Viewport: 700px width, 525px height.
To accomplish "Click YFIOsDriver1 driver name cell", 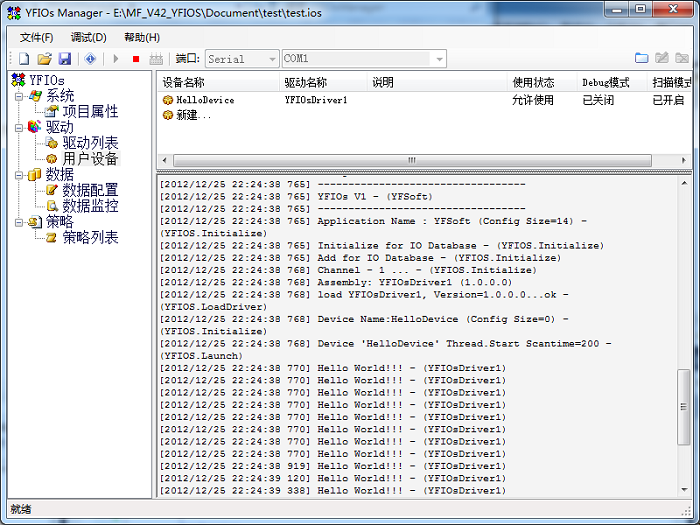I will [x=316, y=100].
